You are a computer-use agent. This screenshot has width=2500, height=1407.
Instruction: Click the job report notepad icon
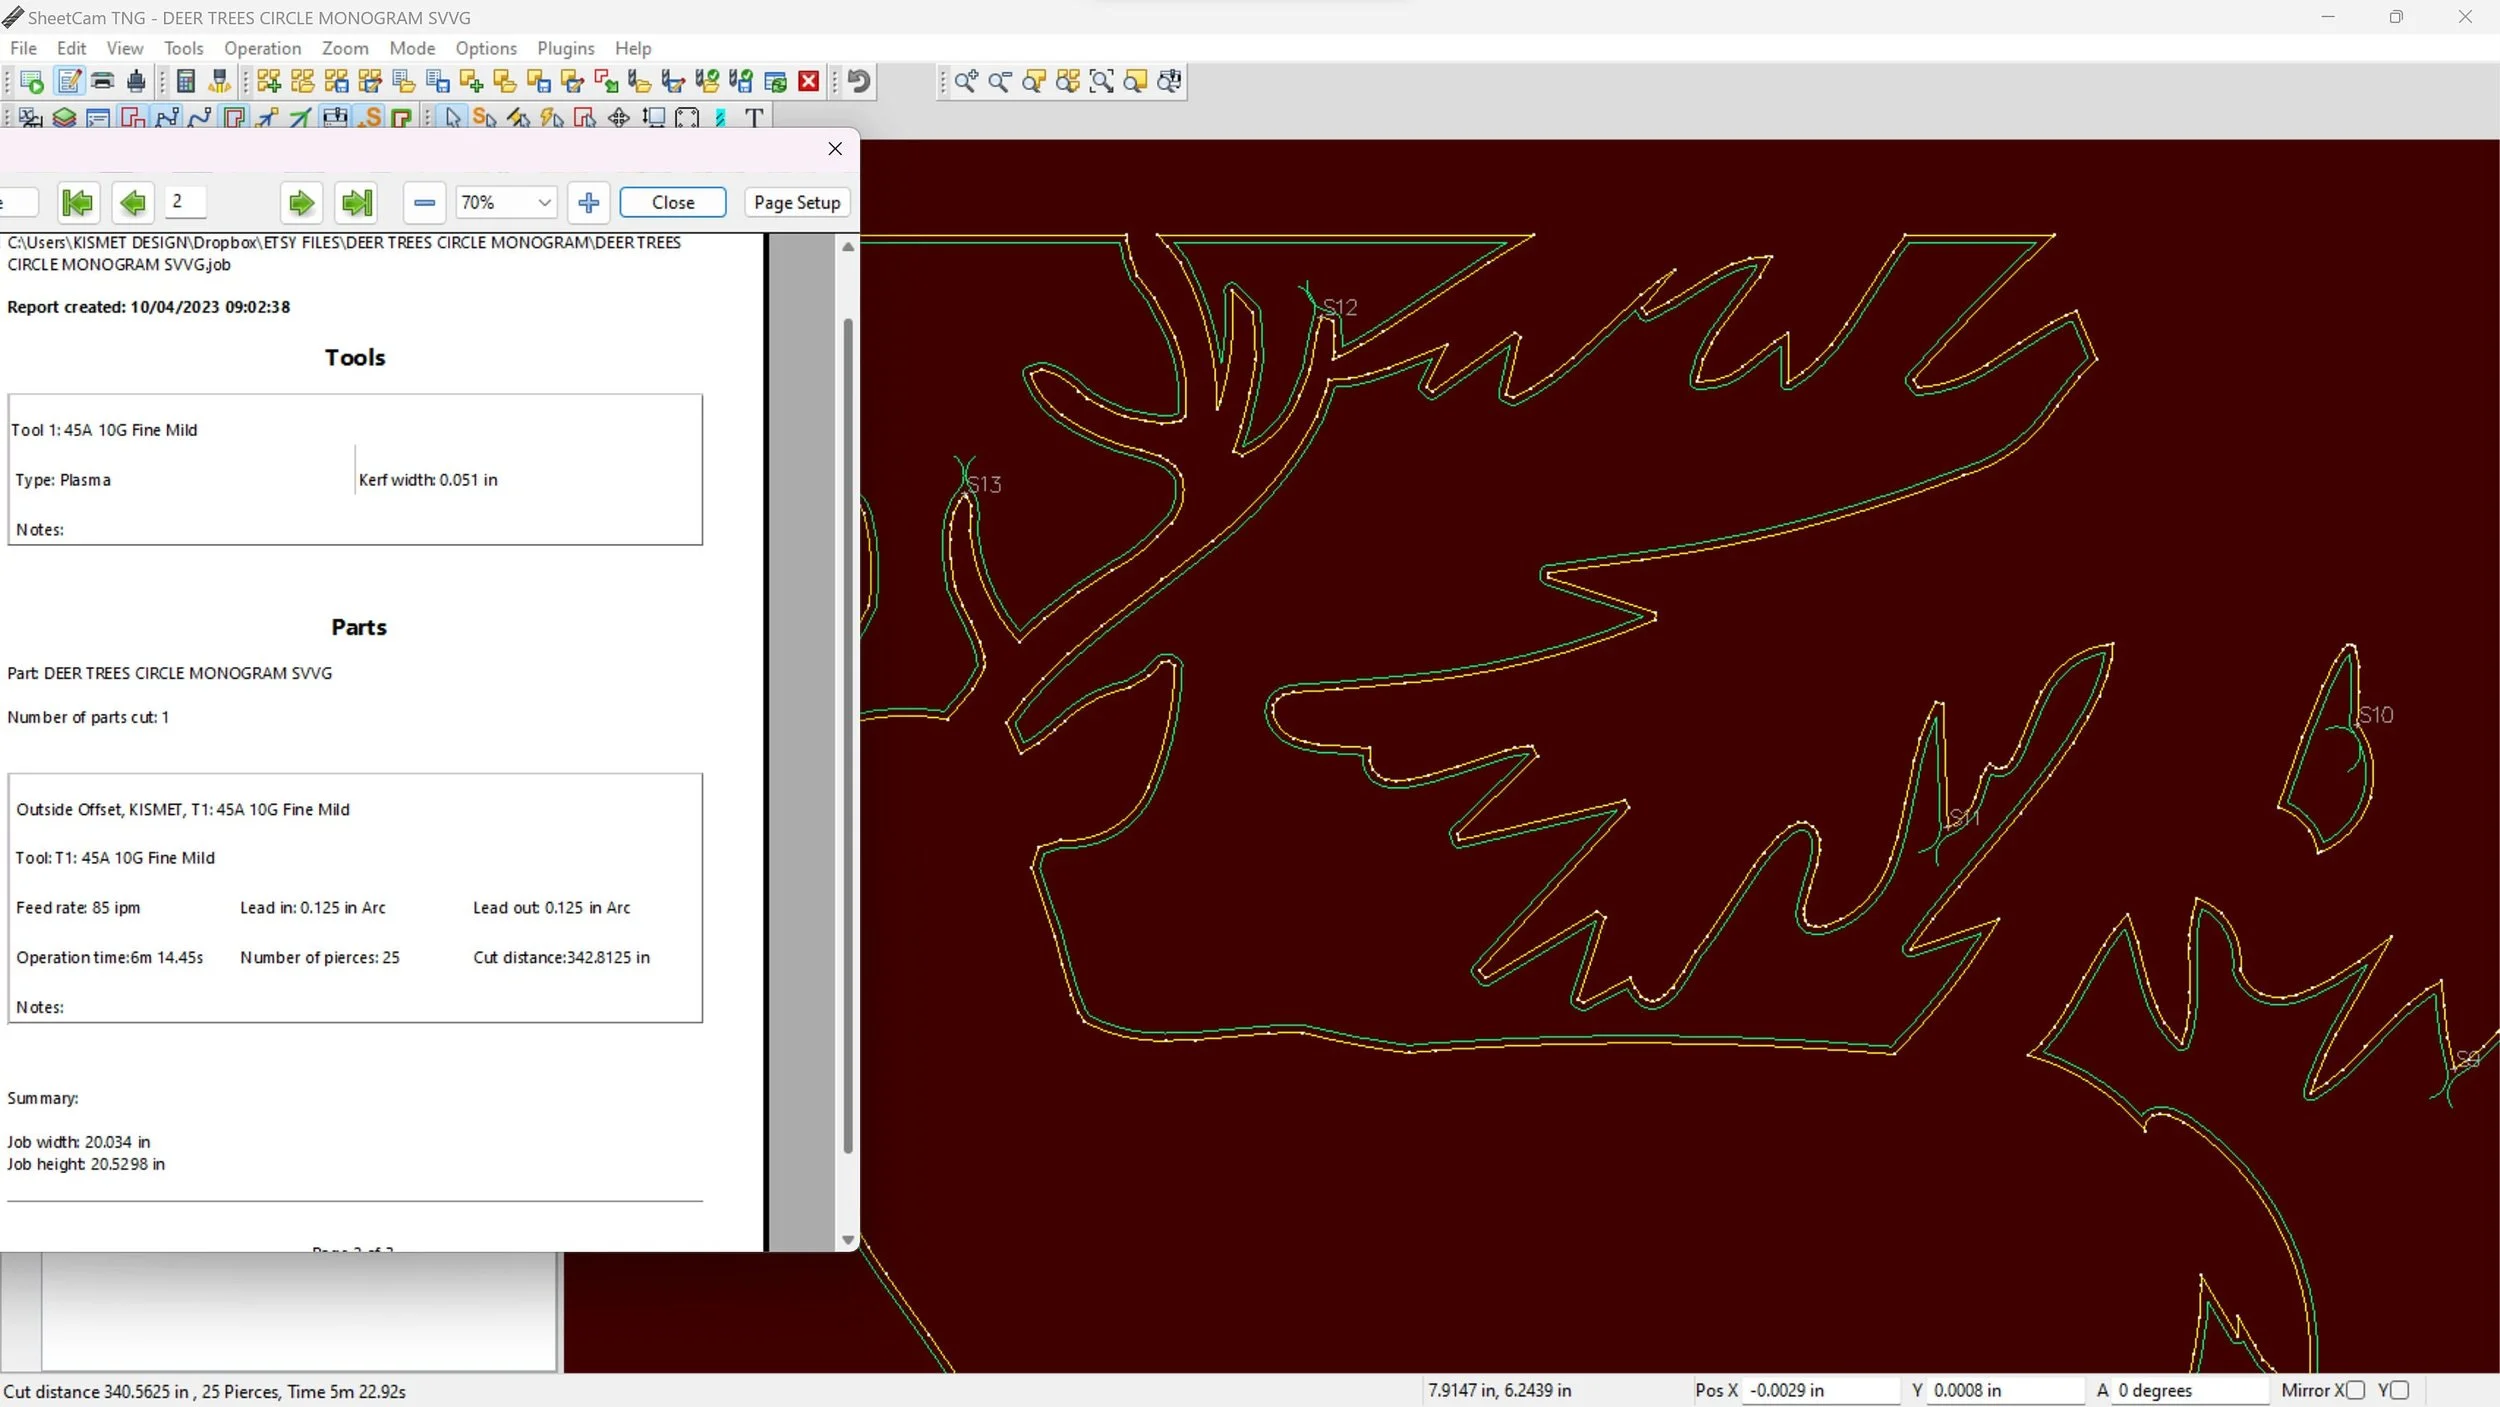click(x=68, y=81)
